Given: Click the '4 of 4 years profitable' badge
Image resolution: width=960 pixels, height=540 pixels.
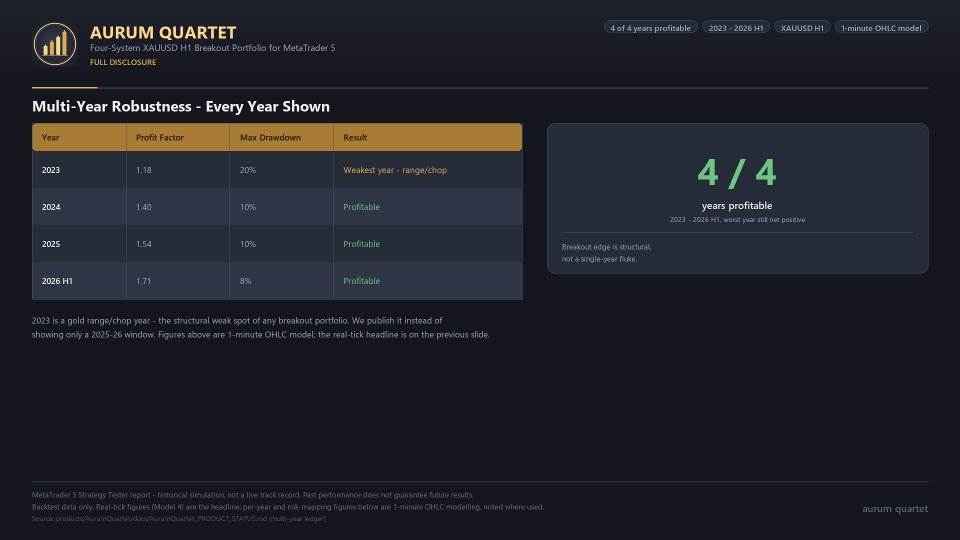Looking at the screenshot, I should tap(650, 28).
